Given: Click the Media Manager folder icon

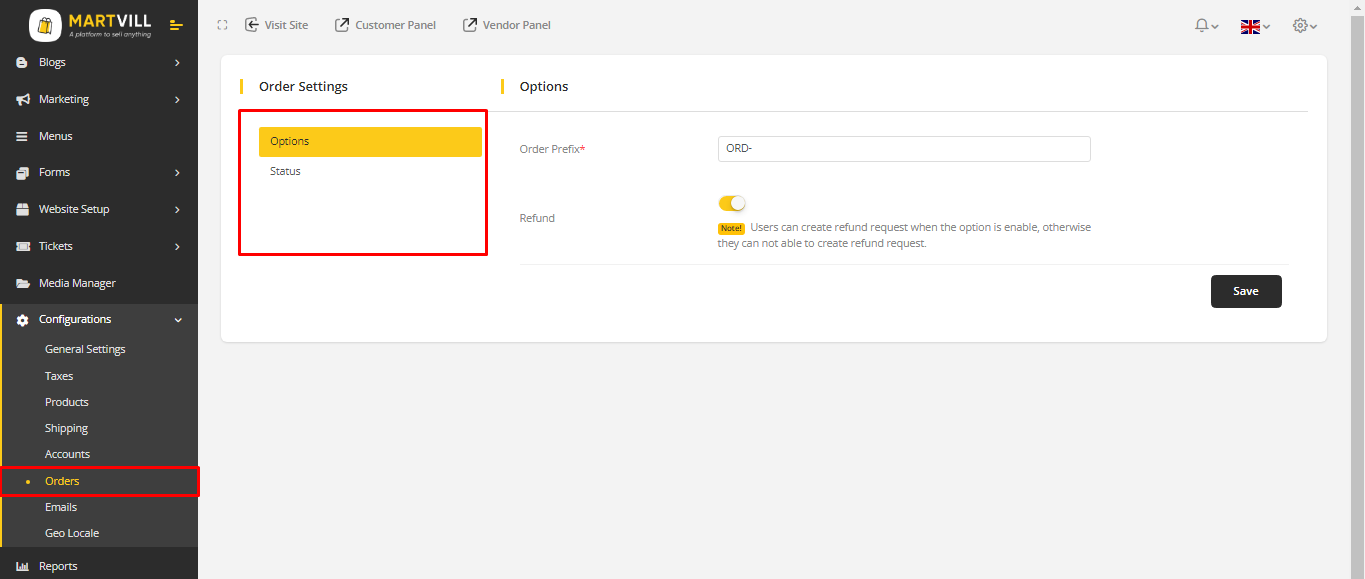Looking at the screenshot, I should [22, 283].
